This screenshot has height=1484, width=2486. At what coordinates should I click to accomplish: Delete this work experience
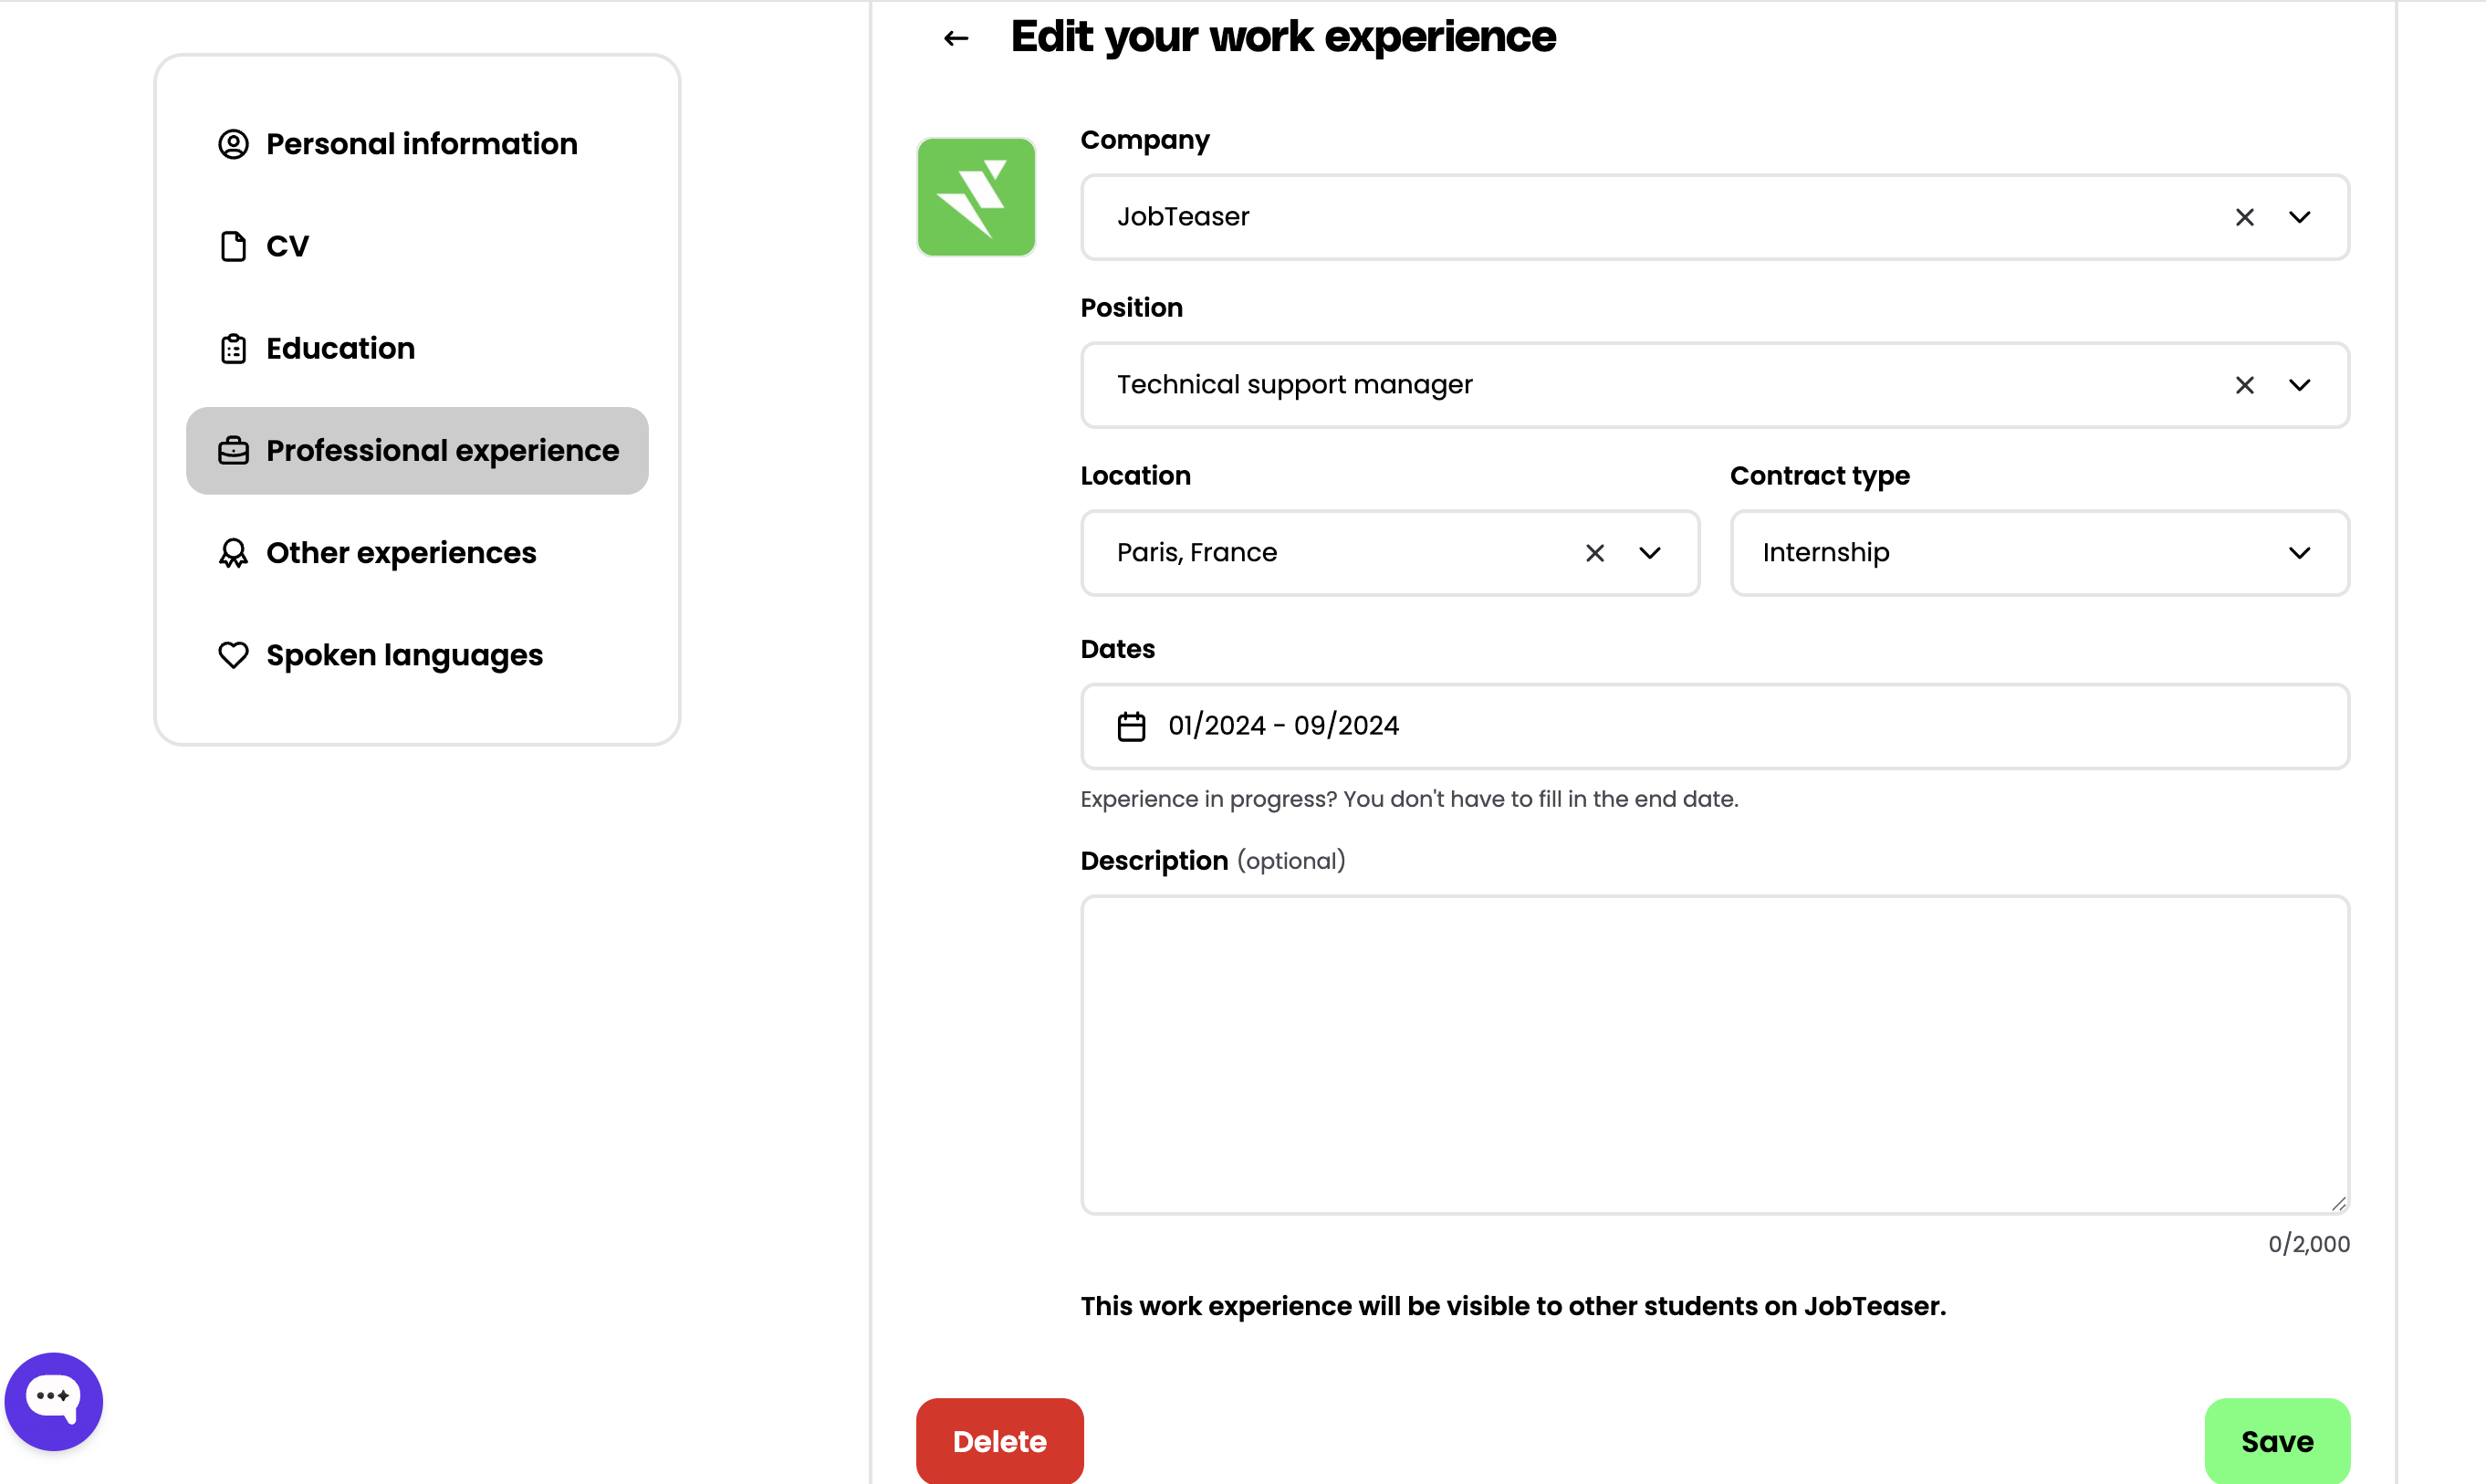[999, 1440]
